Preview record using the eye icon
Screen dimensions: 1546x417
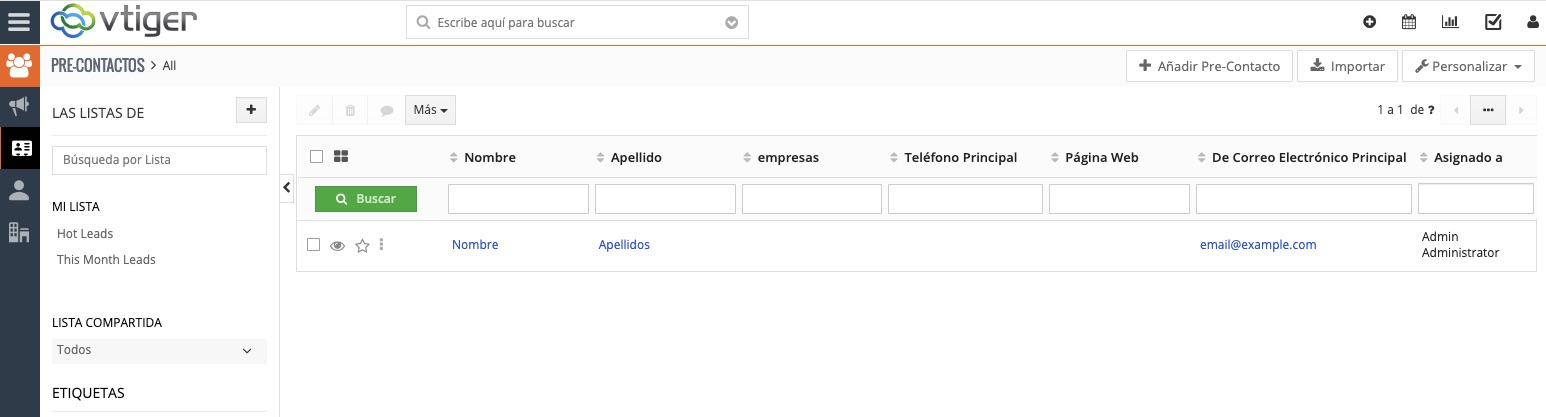click(338, 246)
